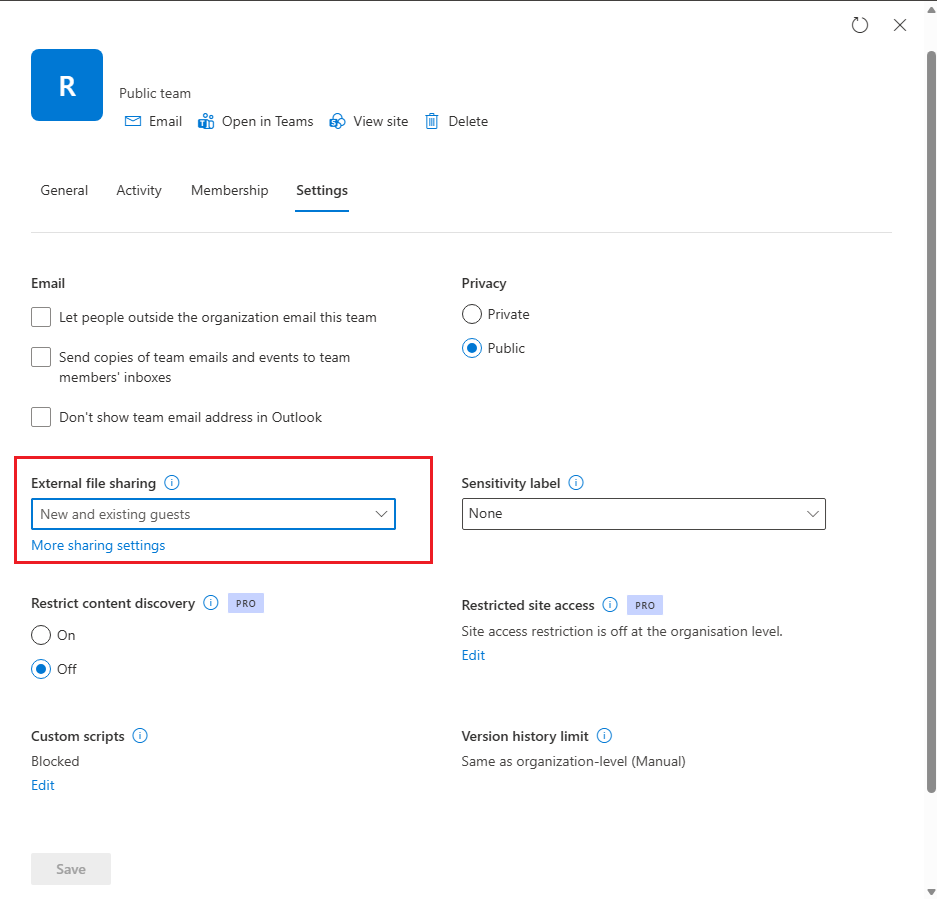Go to the Membership tab
This screenshot has width=937, height=899.
click(x=229, y=190)
